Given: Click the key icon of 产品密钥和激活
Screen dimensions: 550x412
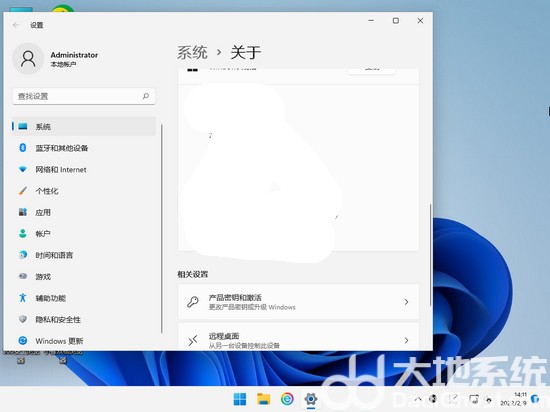Looking at the screenshot, I should [x=193, y=302].
